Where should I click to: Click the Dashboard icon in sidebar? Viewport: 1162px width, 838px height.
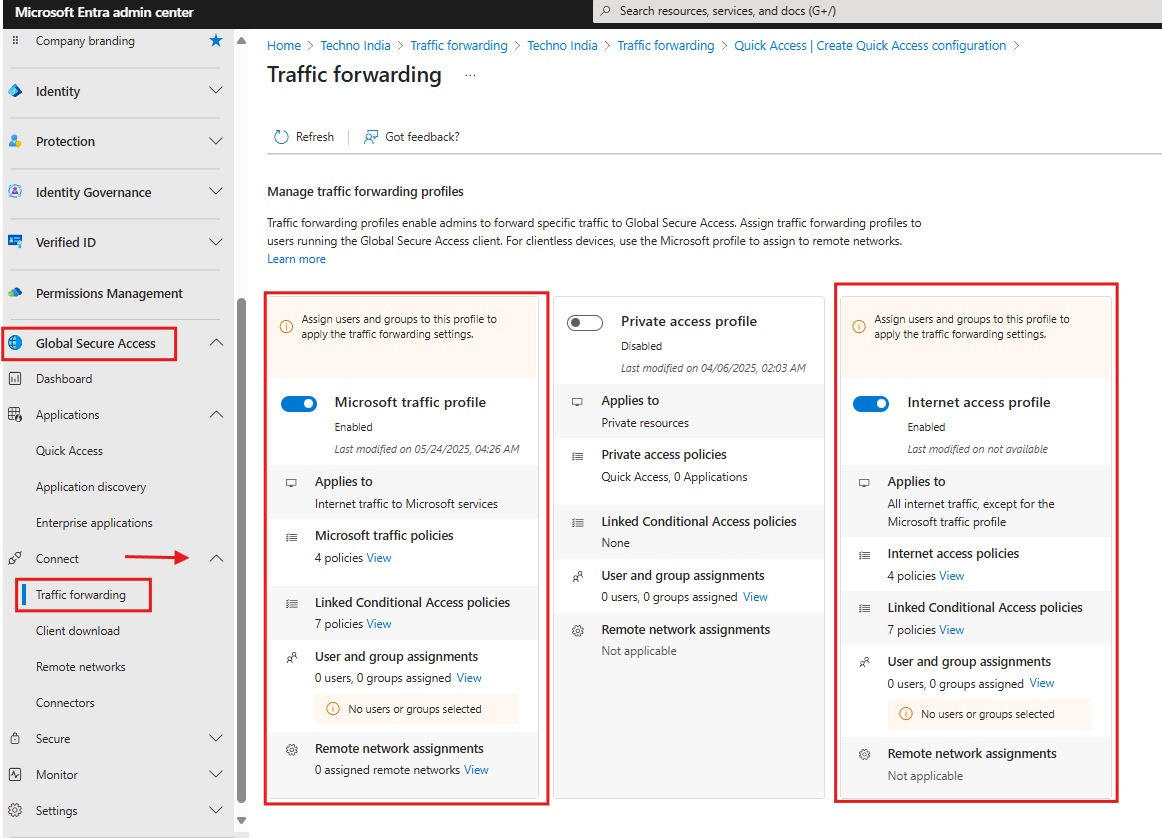(x=15, y=379)
